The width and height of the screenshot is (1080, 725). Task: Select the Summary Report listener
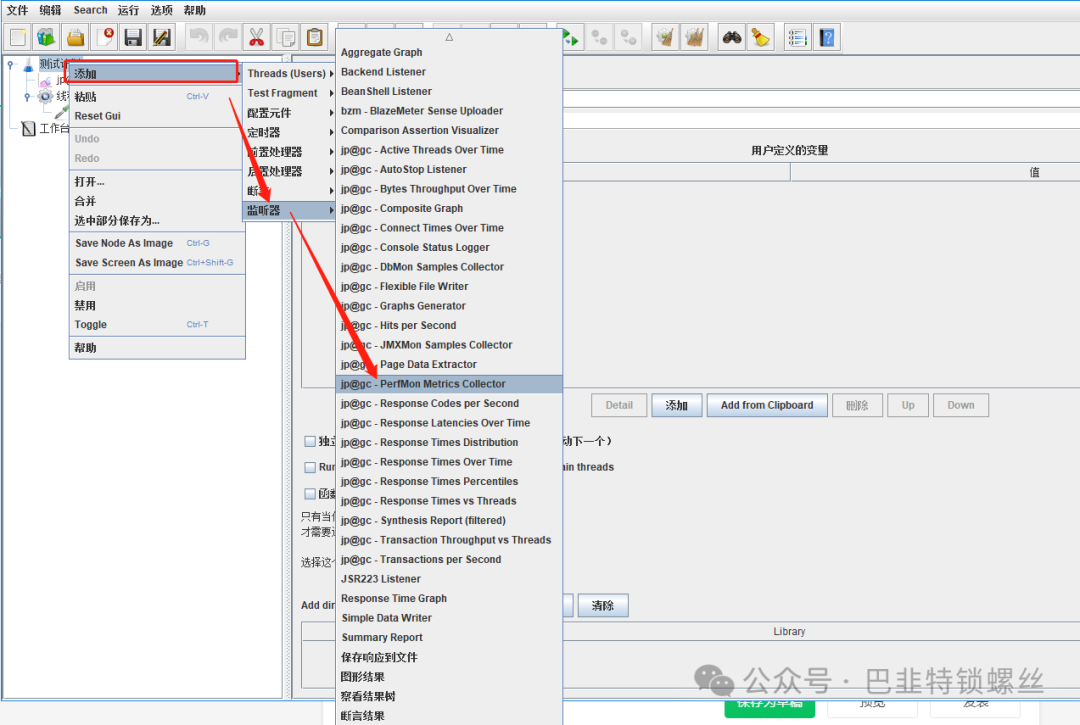(449, 638)
